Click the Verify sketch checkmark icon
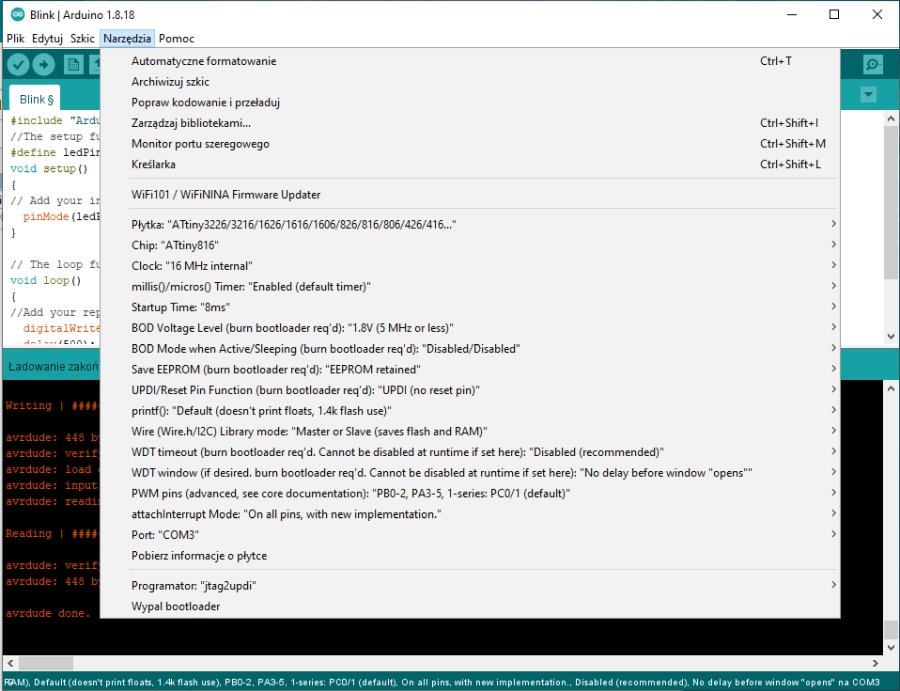The height and width of the screenshot is (691, 900). [18, 64]
